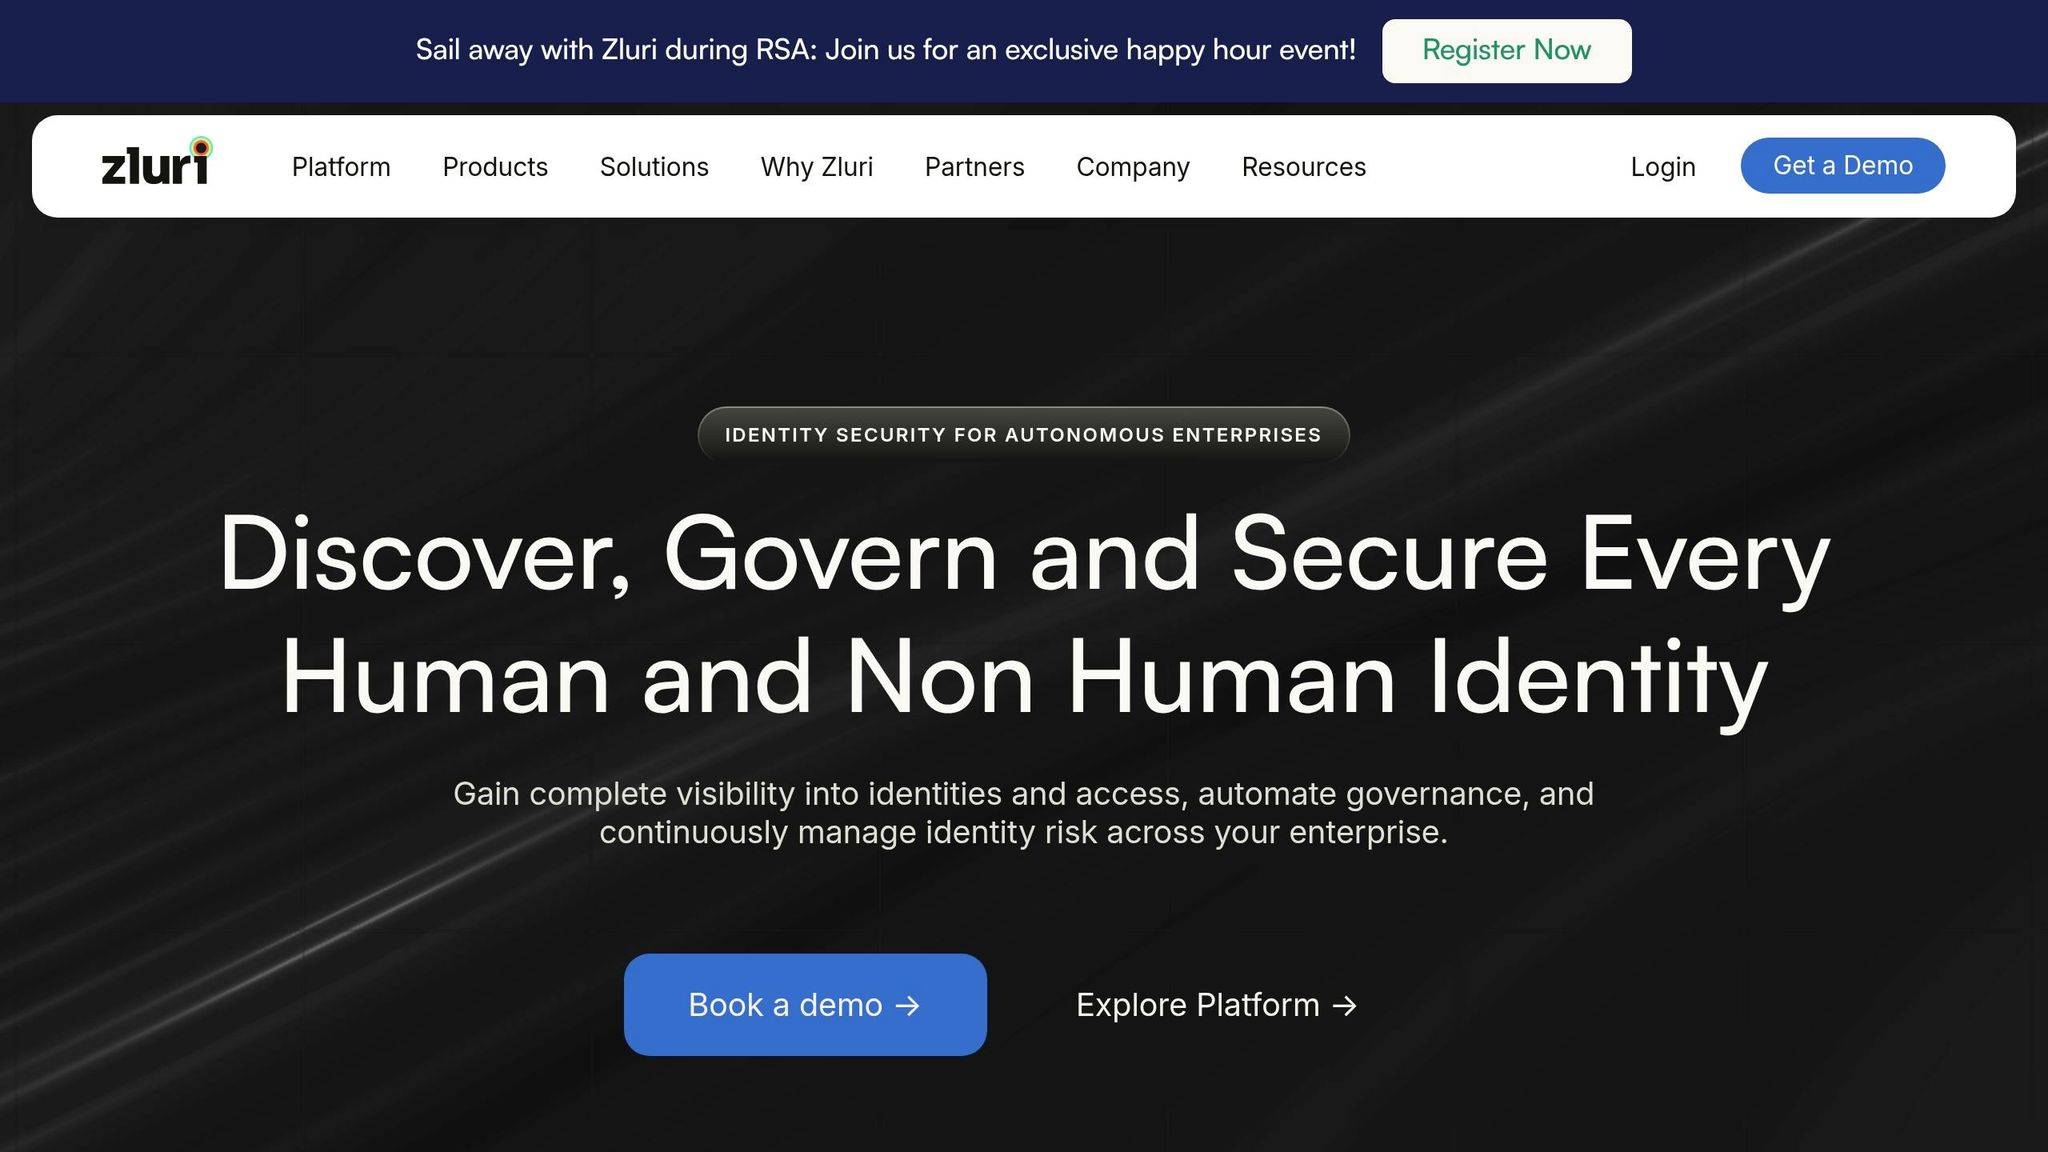This screenshot has width=2048, height=1152.
Task: Click the subtitle starting "Gain complete visibility"
Action: click(1023, 813)
